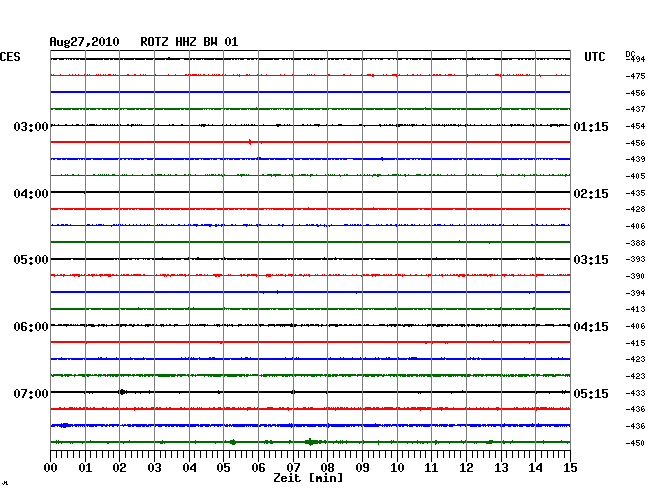
Task: Click the 04:00 local time label
Action: [x=31, y=194]
